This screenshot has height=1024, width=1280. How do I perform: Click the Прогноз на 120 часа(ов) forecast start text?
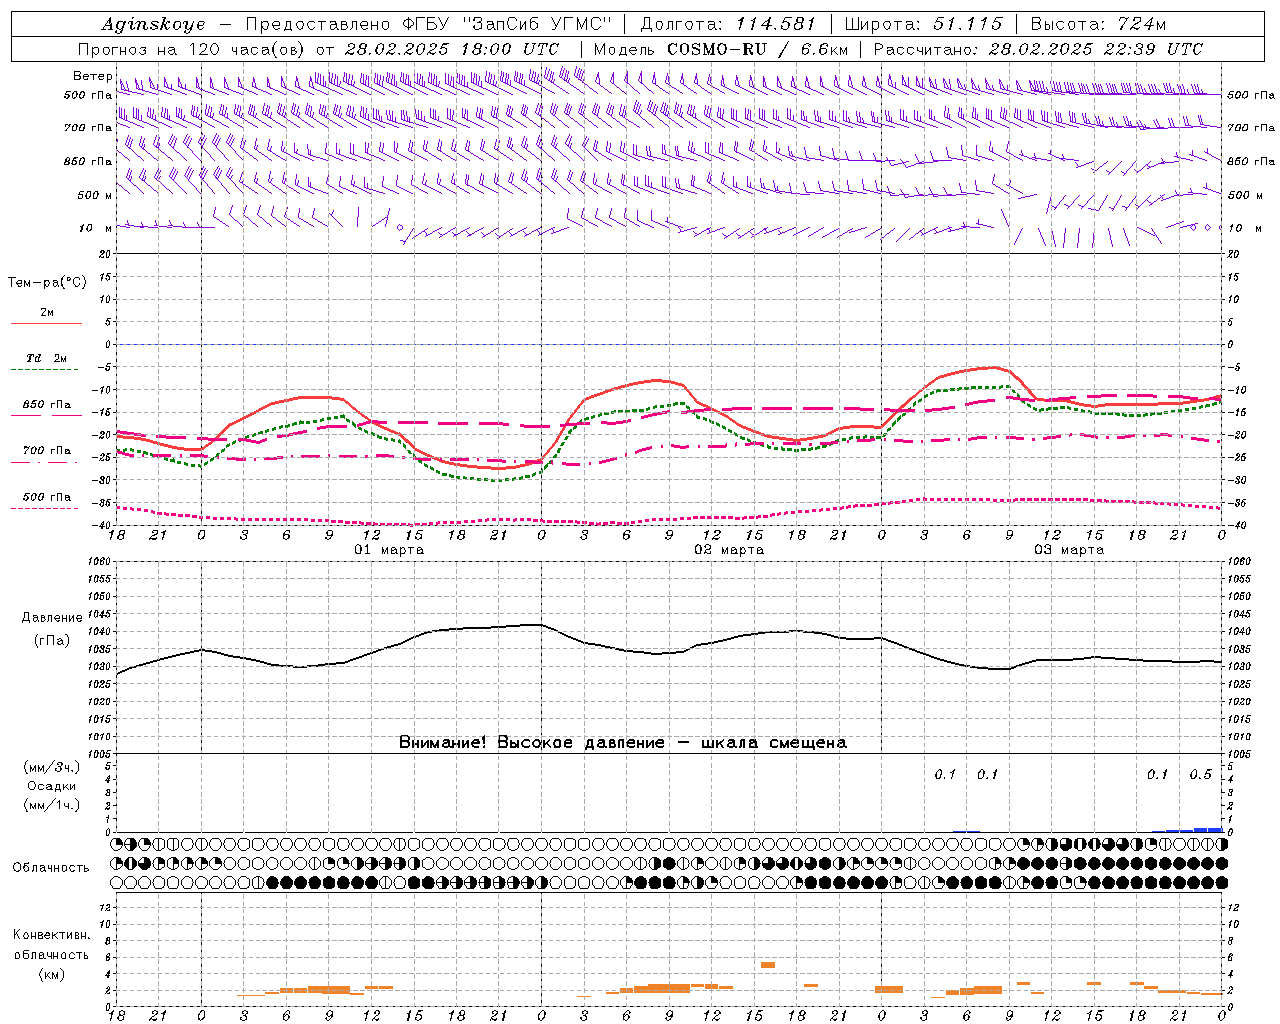318,49
